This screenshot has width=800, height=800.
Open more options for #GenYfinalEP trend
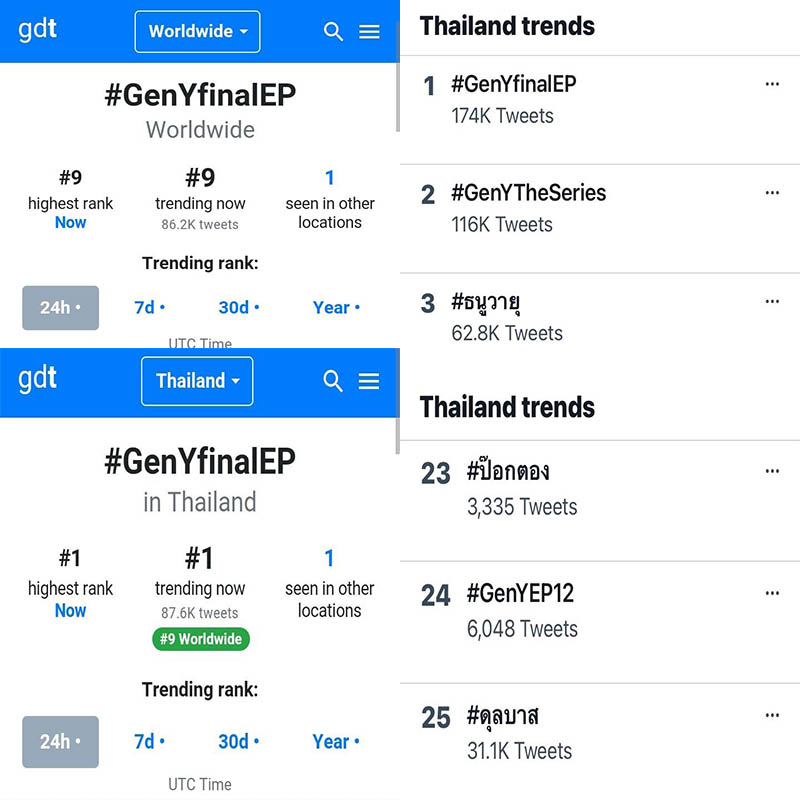[771, 85]
